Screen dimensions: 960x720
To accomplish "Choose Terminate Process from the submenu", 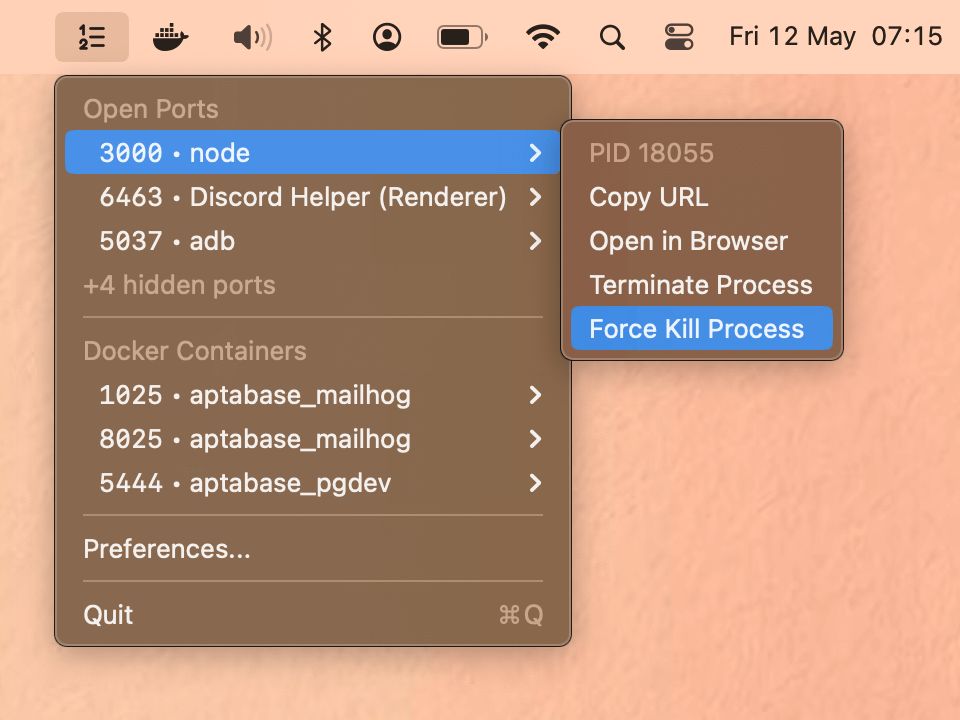I will (x=700, y=285).
